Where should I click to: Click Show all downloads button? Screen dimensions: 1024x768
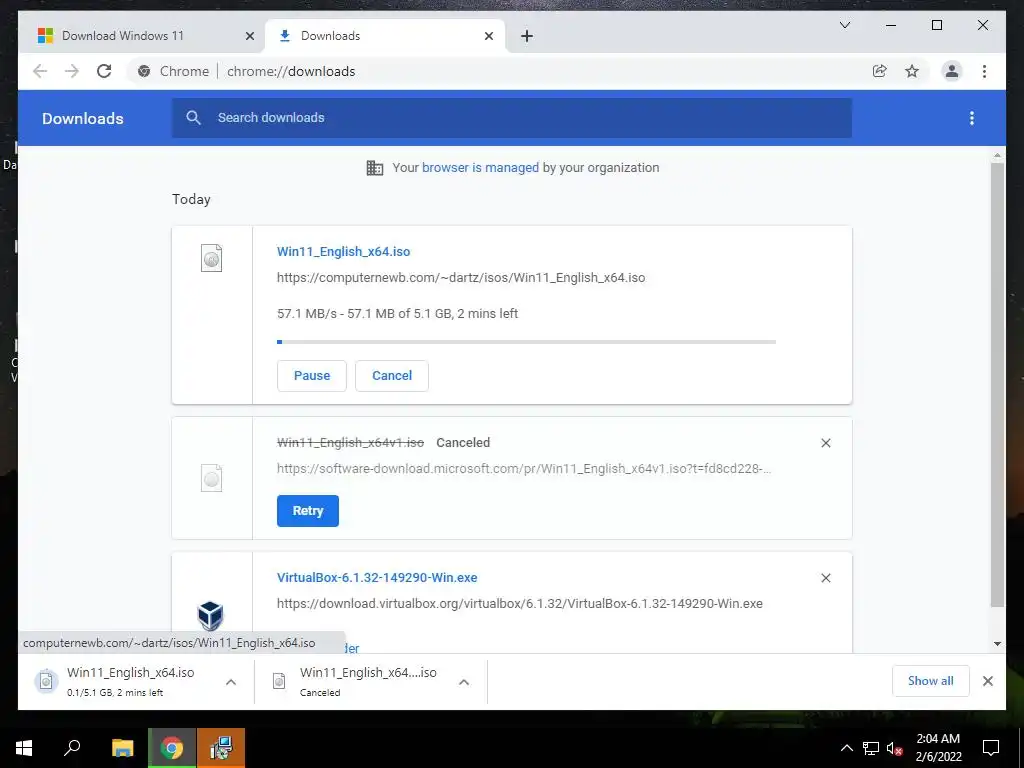[931, 681]
